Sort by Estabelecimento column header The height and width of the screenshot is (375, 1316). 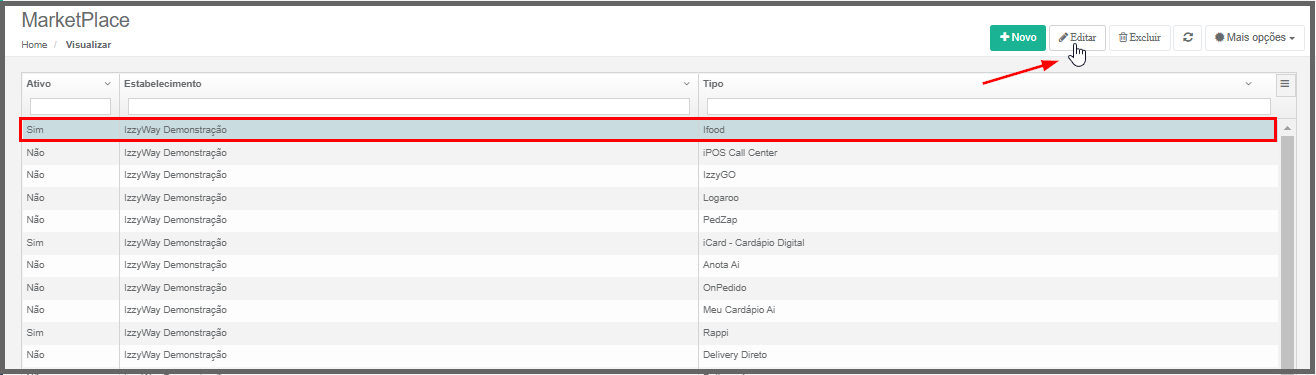(x=163, y=84)
